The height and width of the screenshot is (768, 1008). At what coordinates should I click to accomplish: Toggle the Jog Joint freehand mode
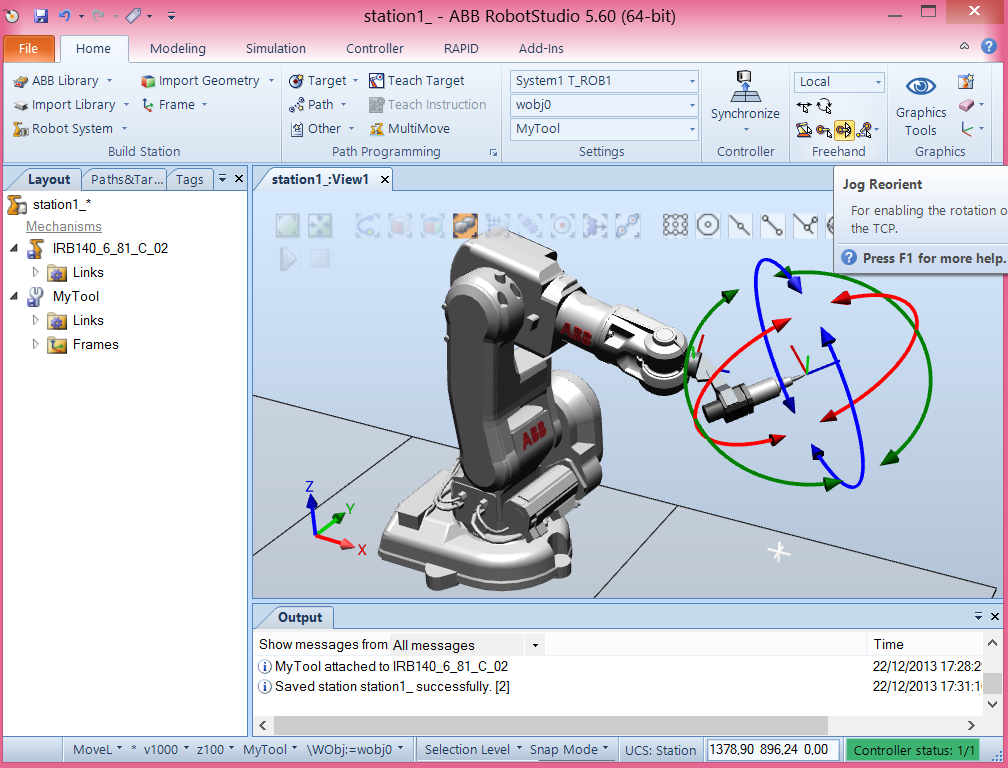[803, 130]
